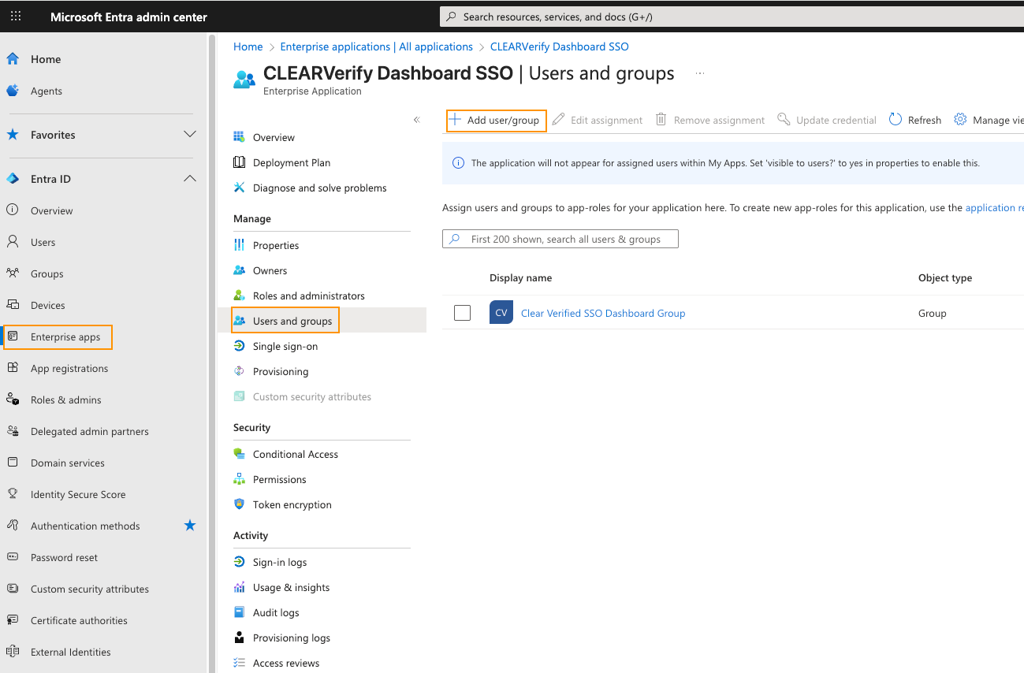Click the Diagnose and solve problems wrench icon
The width and height of the screenshot is (1024, 673).
[239, 187]
